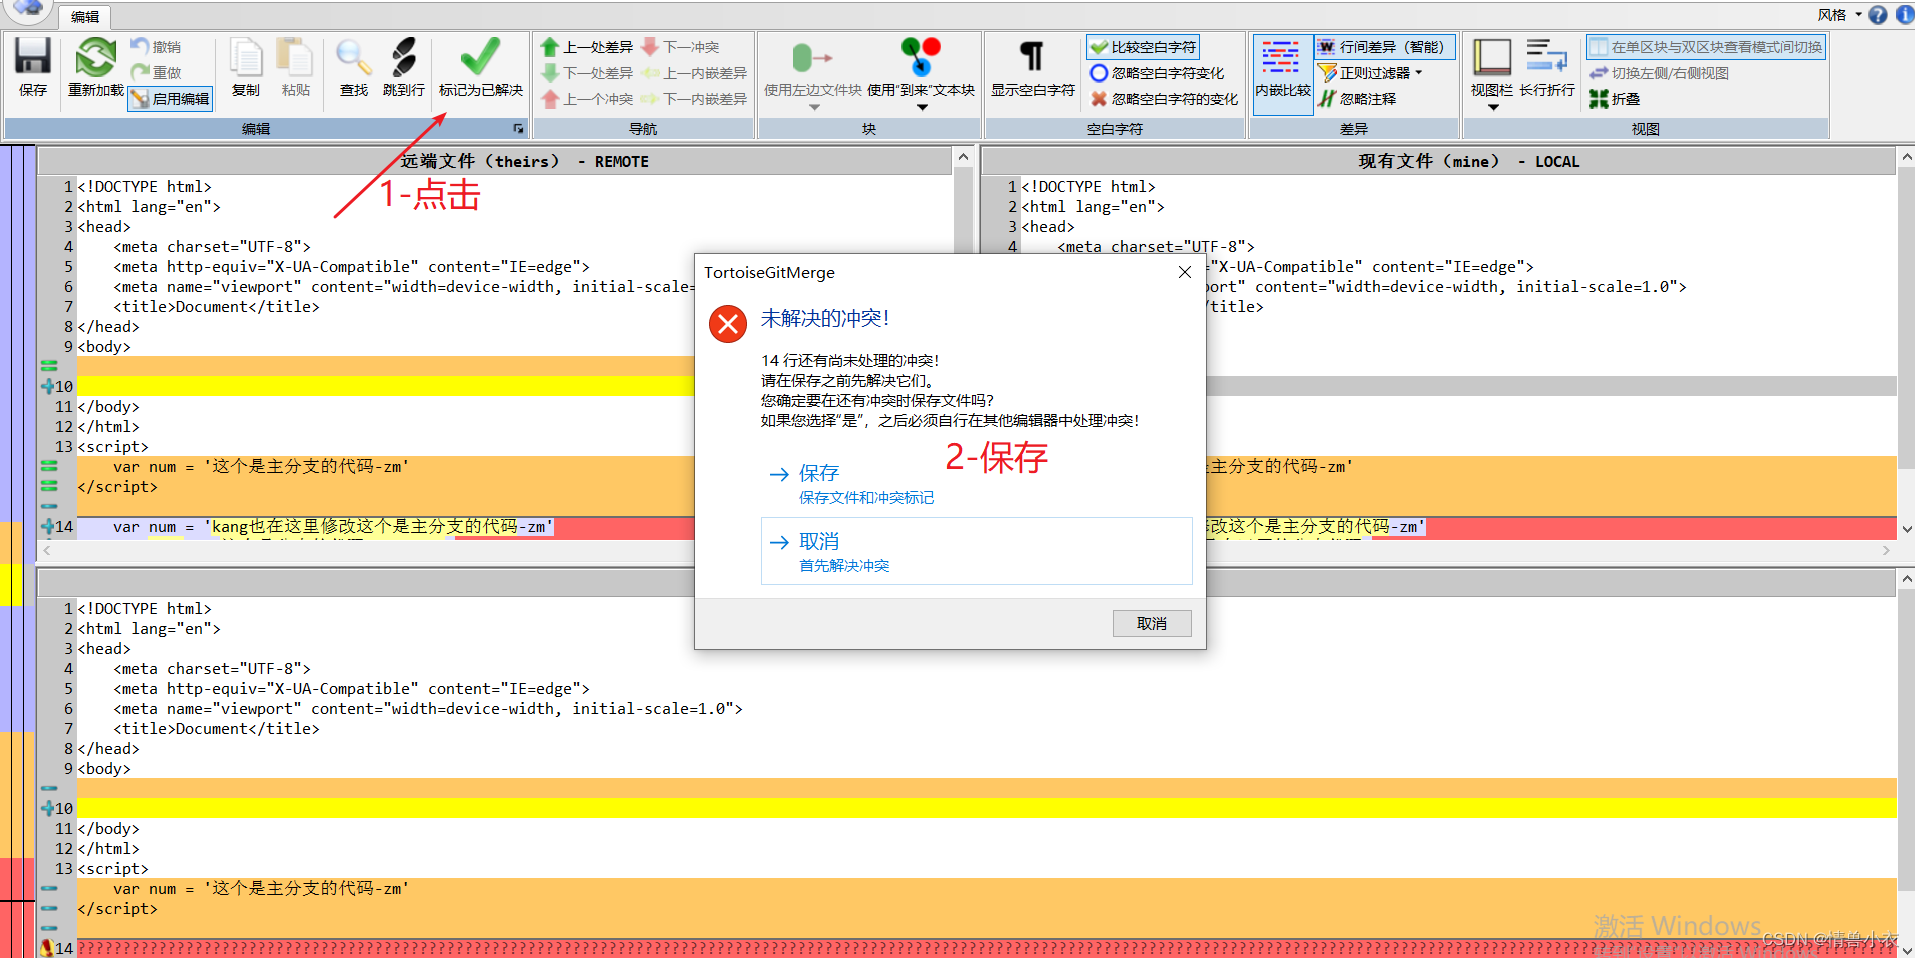Click the help question mark icon
The image size is (1915, 958).
click(1878, 15)
